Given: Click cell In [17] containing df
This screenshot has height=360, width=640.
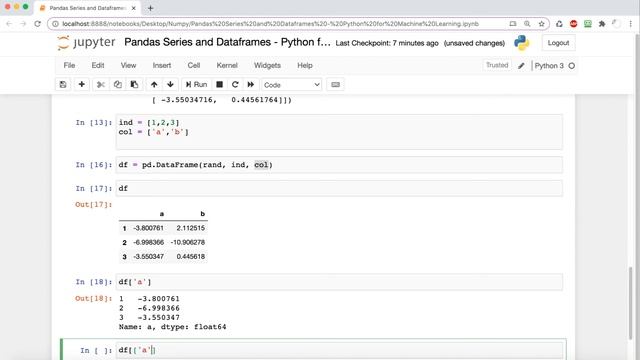Looking at the screenshot, I should 339,188.
